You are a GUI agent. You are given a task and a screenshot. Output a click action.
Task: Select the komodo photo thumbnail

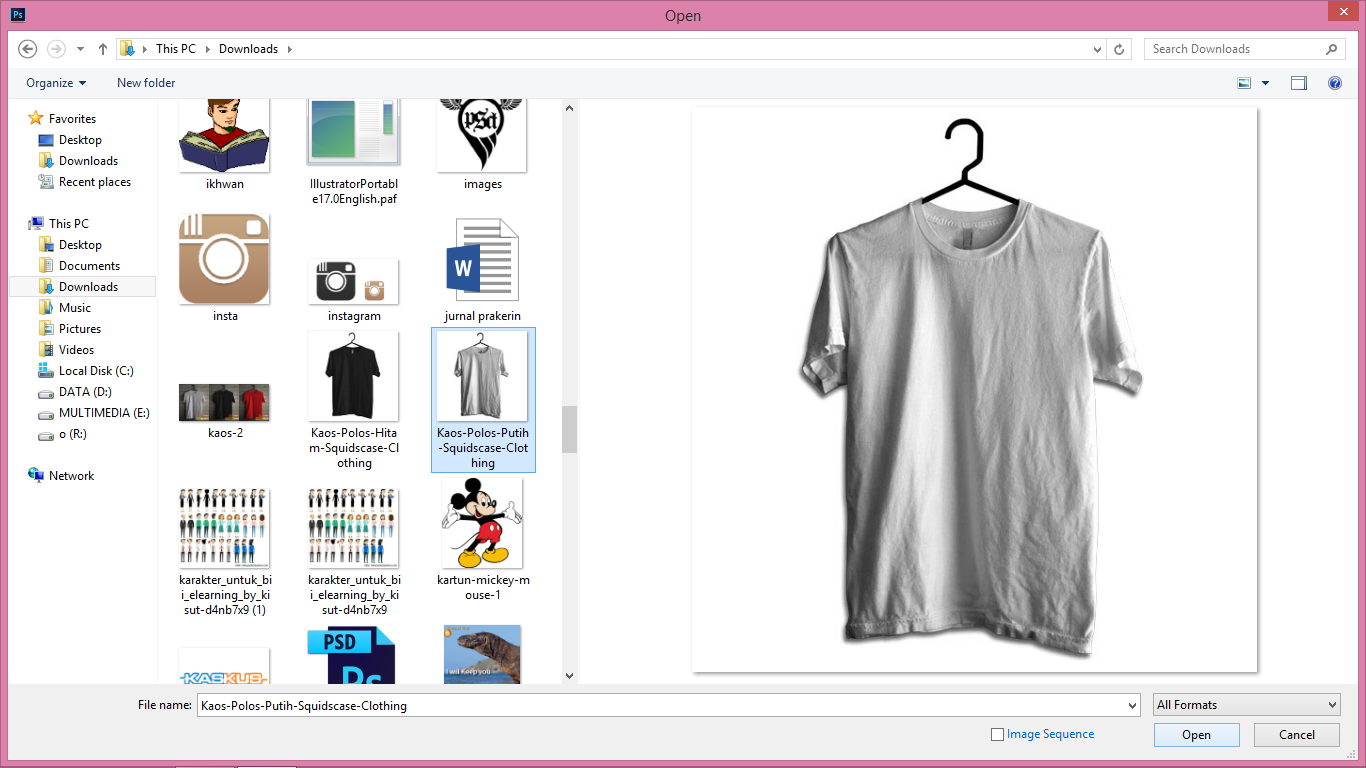(483, 655)
